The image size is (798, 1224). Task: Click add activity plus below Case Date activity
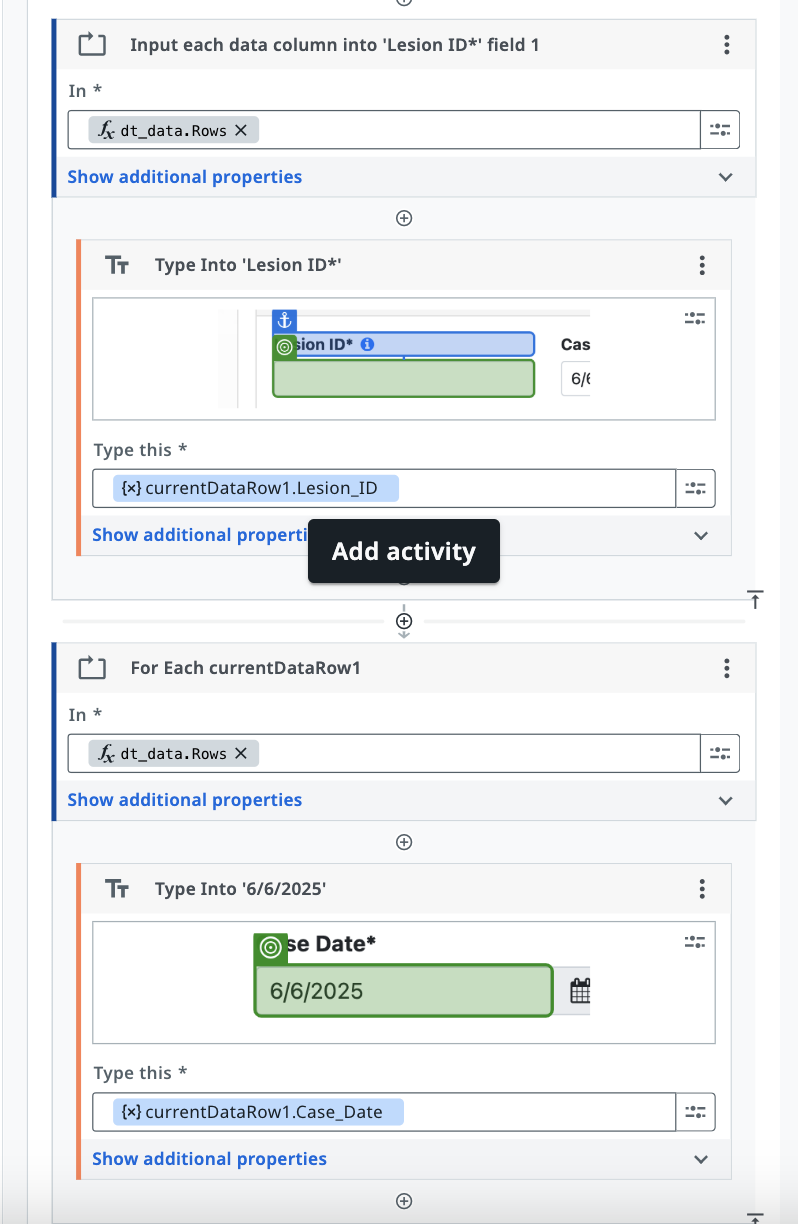(404, 1201)
